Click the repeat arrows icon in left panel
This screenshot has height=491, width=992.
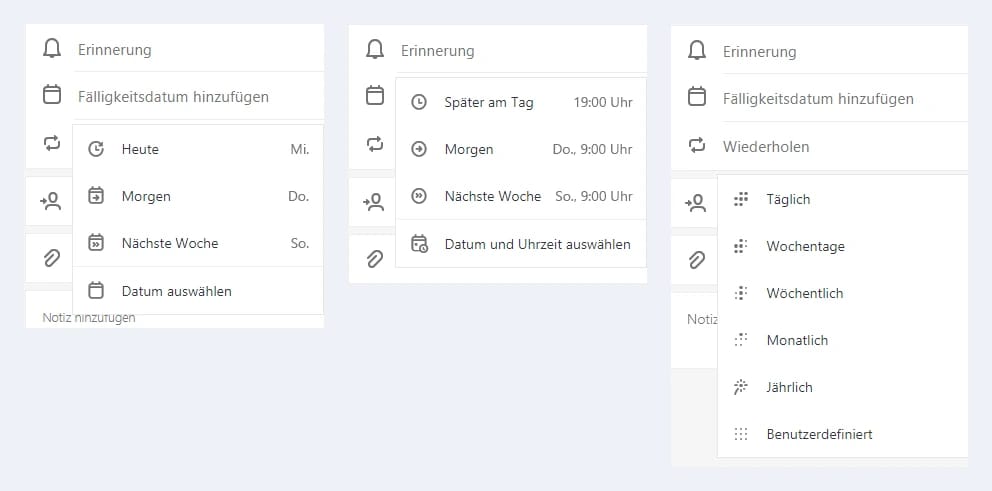tap(52, 143)
